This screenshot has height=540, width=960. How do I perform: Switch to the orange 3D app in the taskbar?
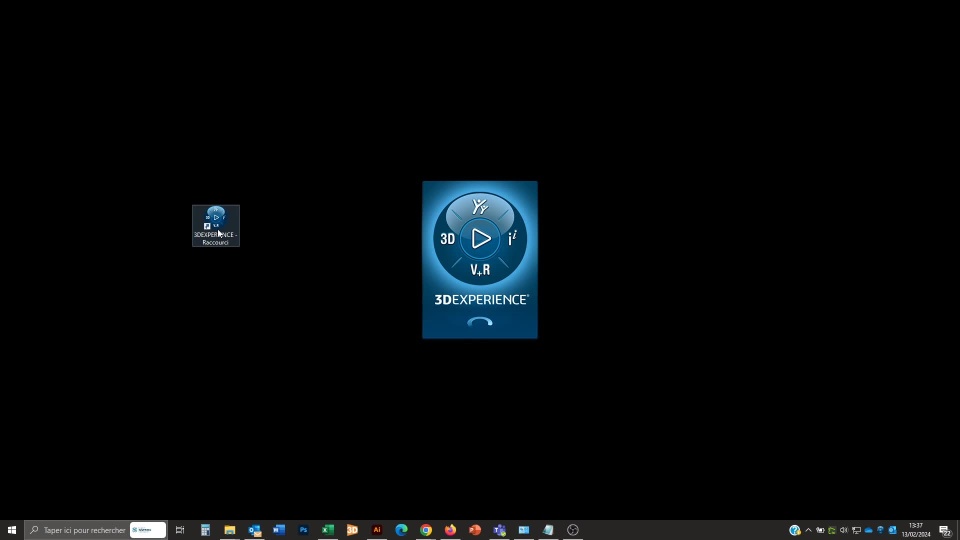point(353,530)
